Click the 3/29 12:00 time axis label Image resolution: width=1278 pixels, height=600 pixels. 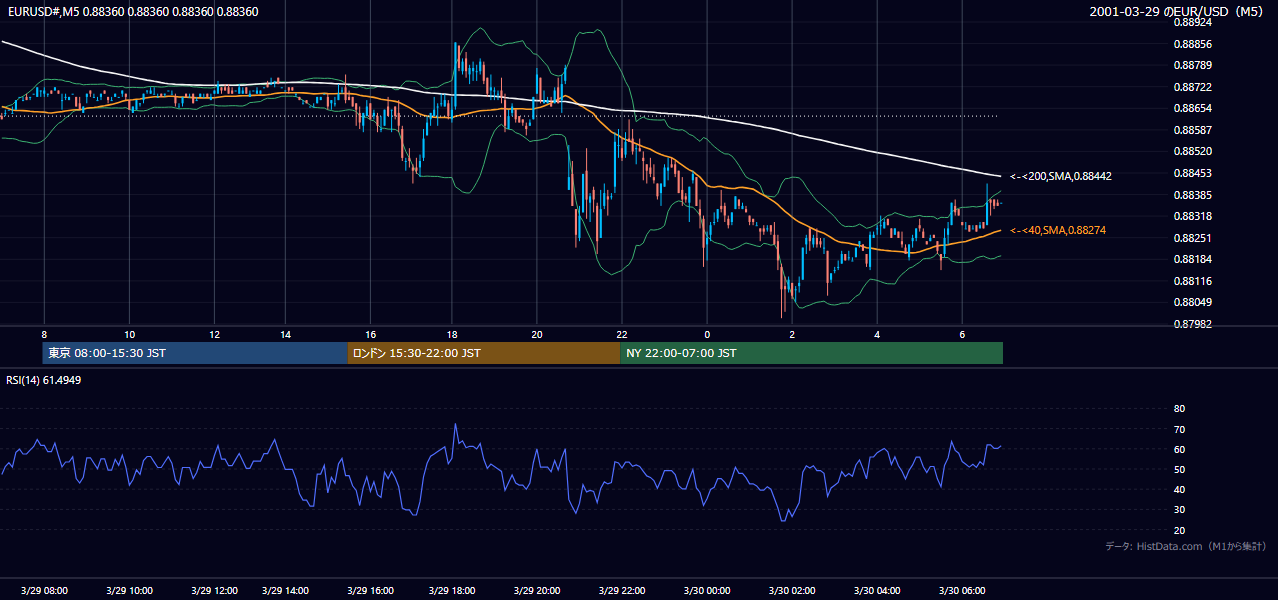[214, 591]
